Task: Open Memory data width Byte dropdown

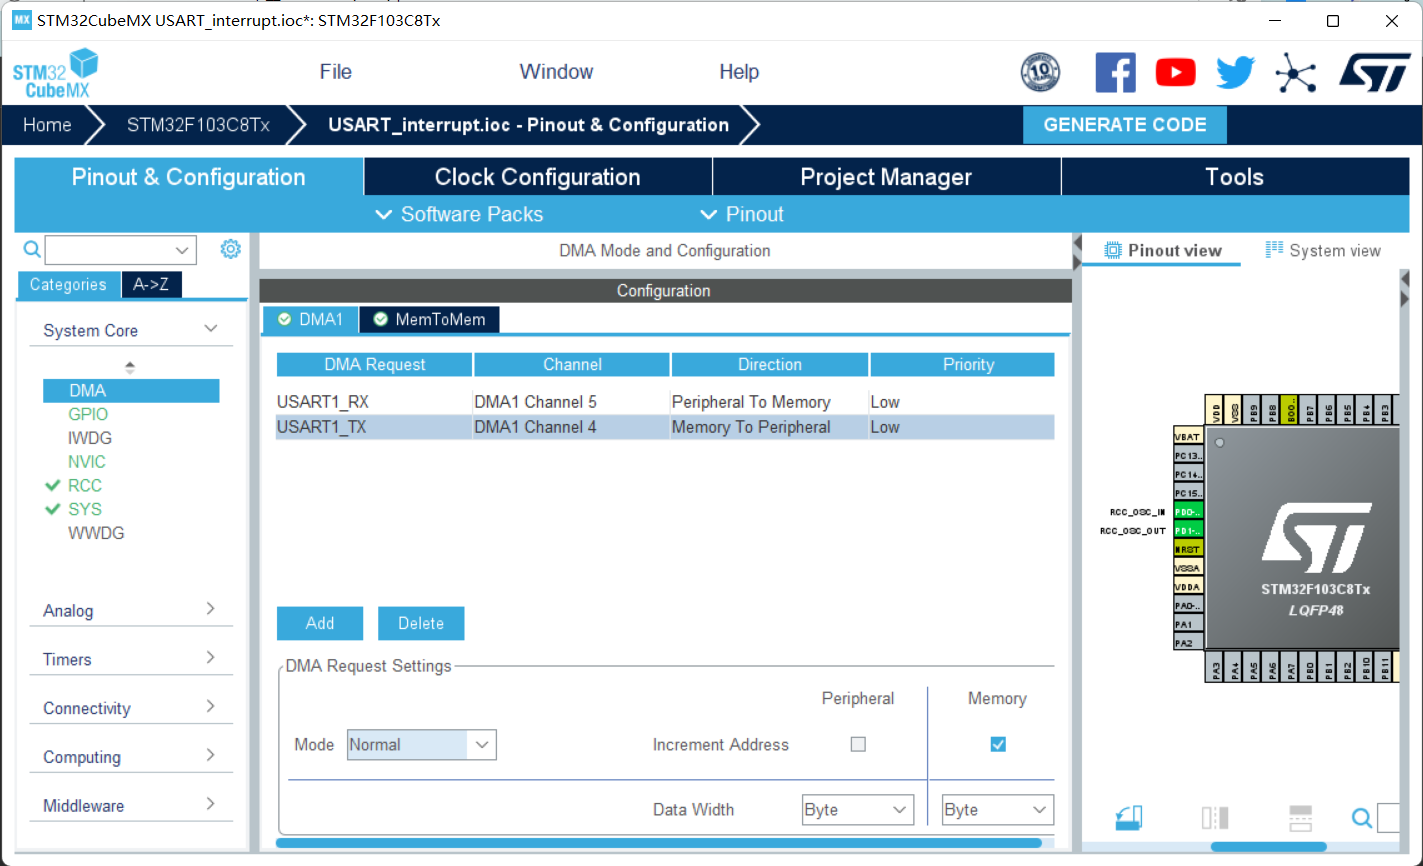Action: [x=998, y=810]
